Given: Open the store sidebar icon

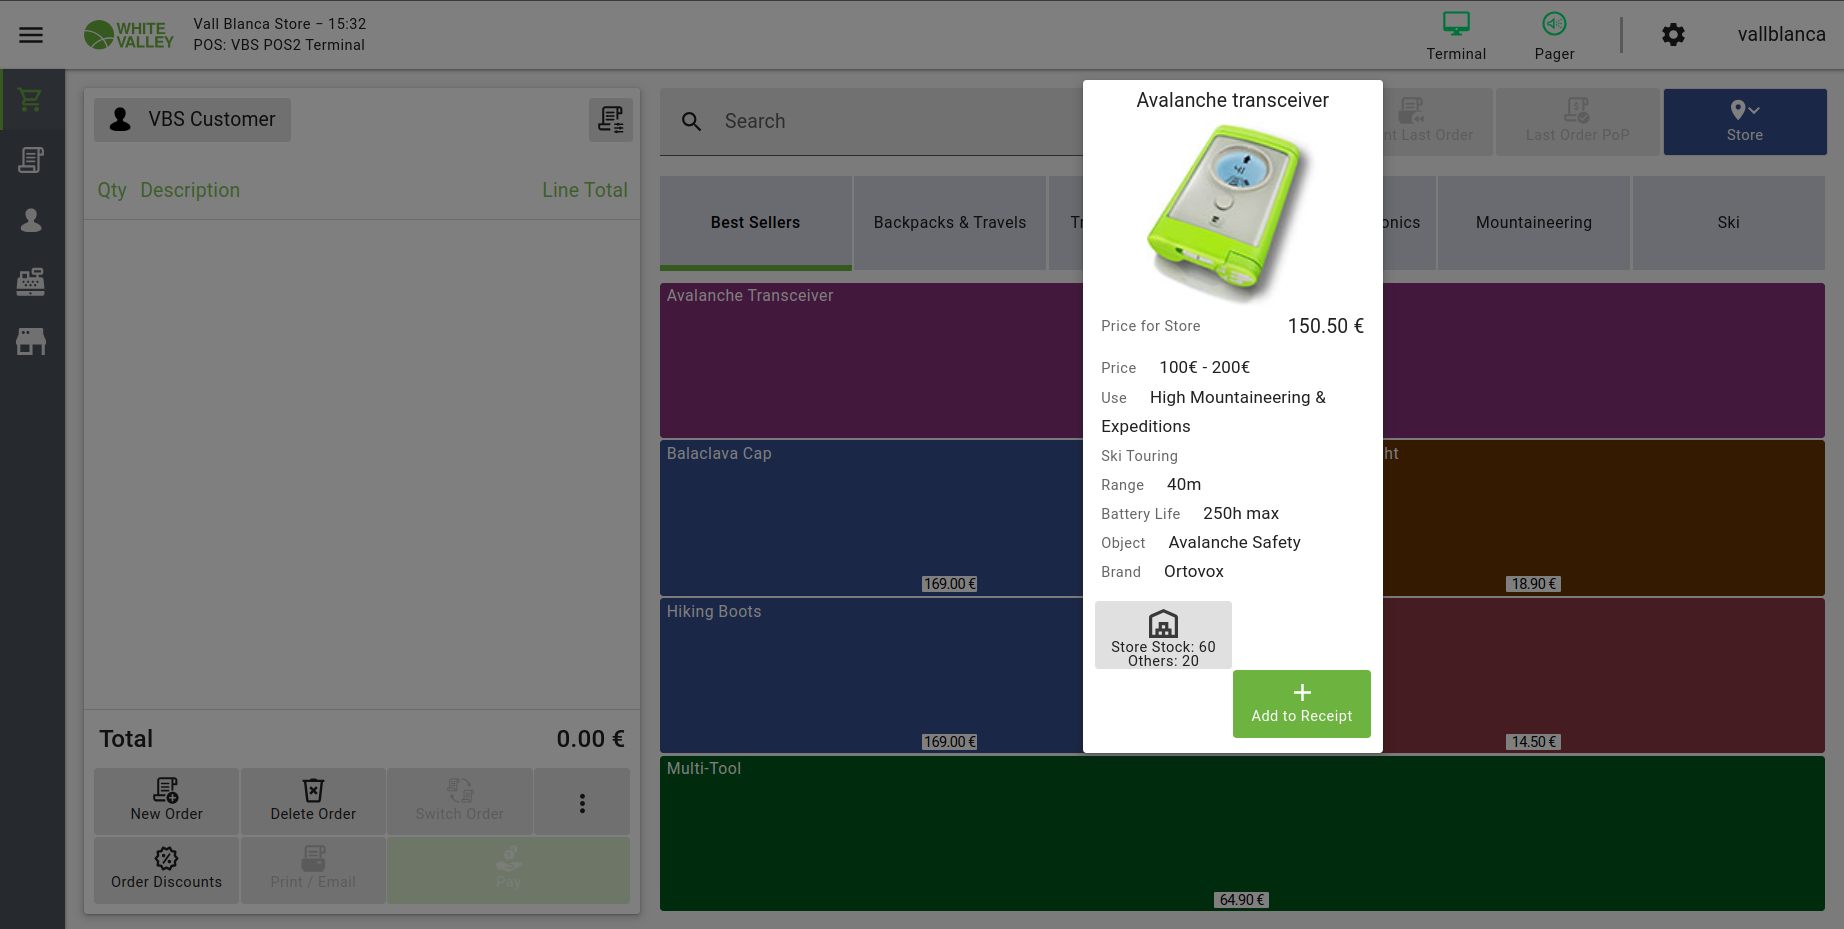Looking at the screenshot, I should click(31, 342).
